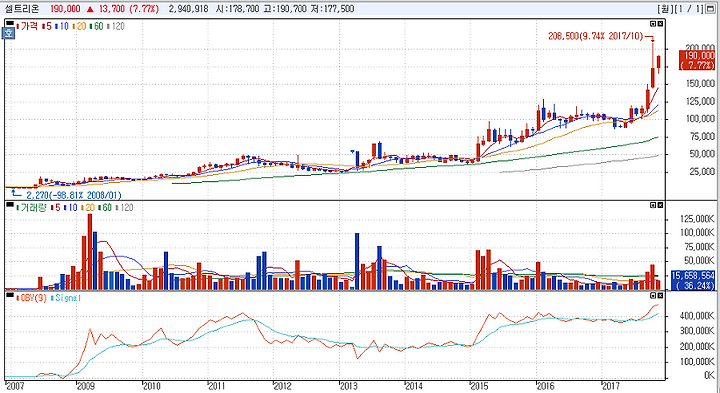Click the OBV panel black handle icon
The width and height of the screenshot is (720, 393).
click(9, 294)
